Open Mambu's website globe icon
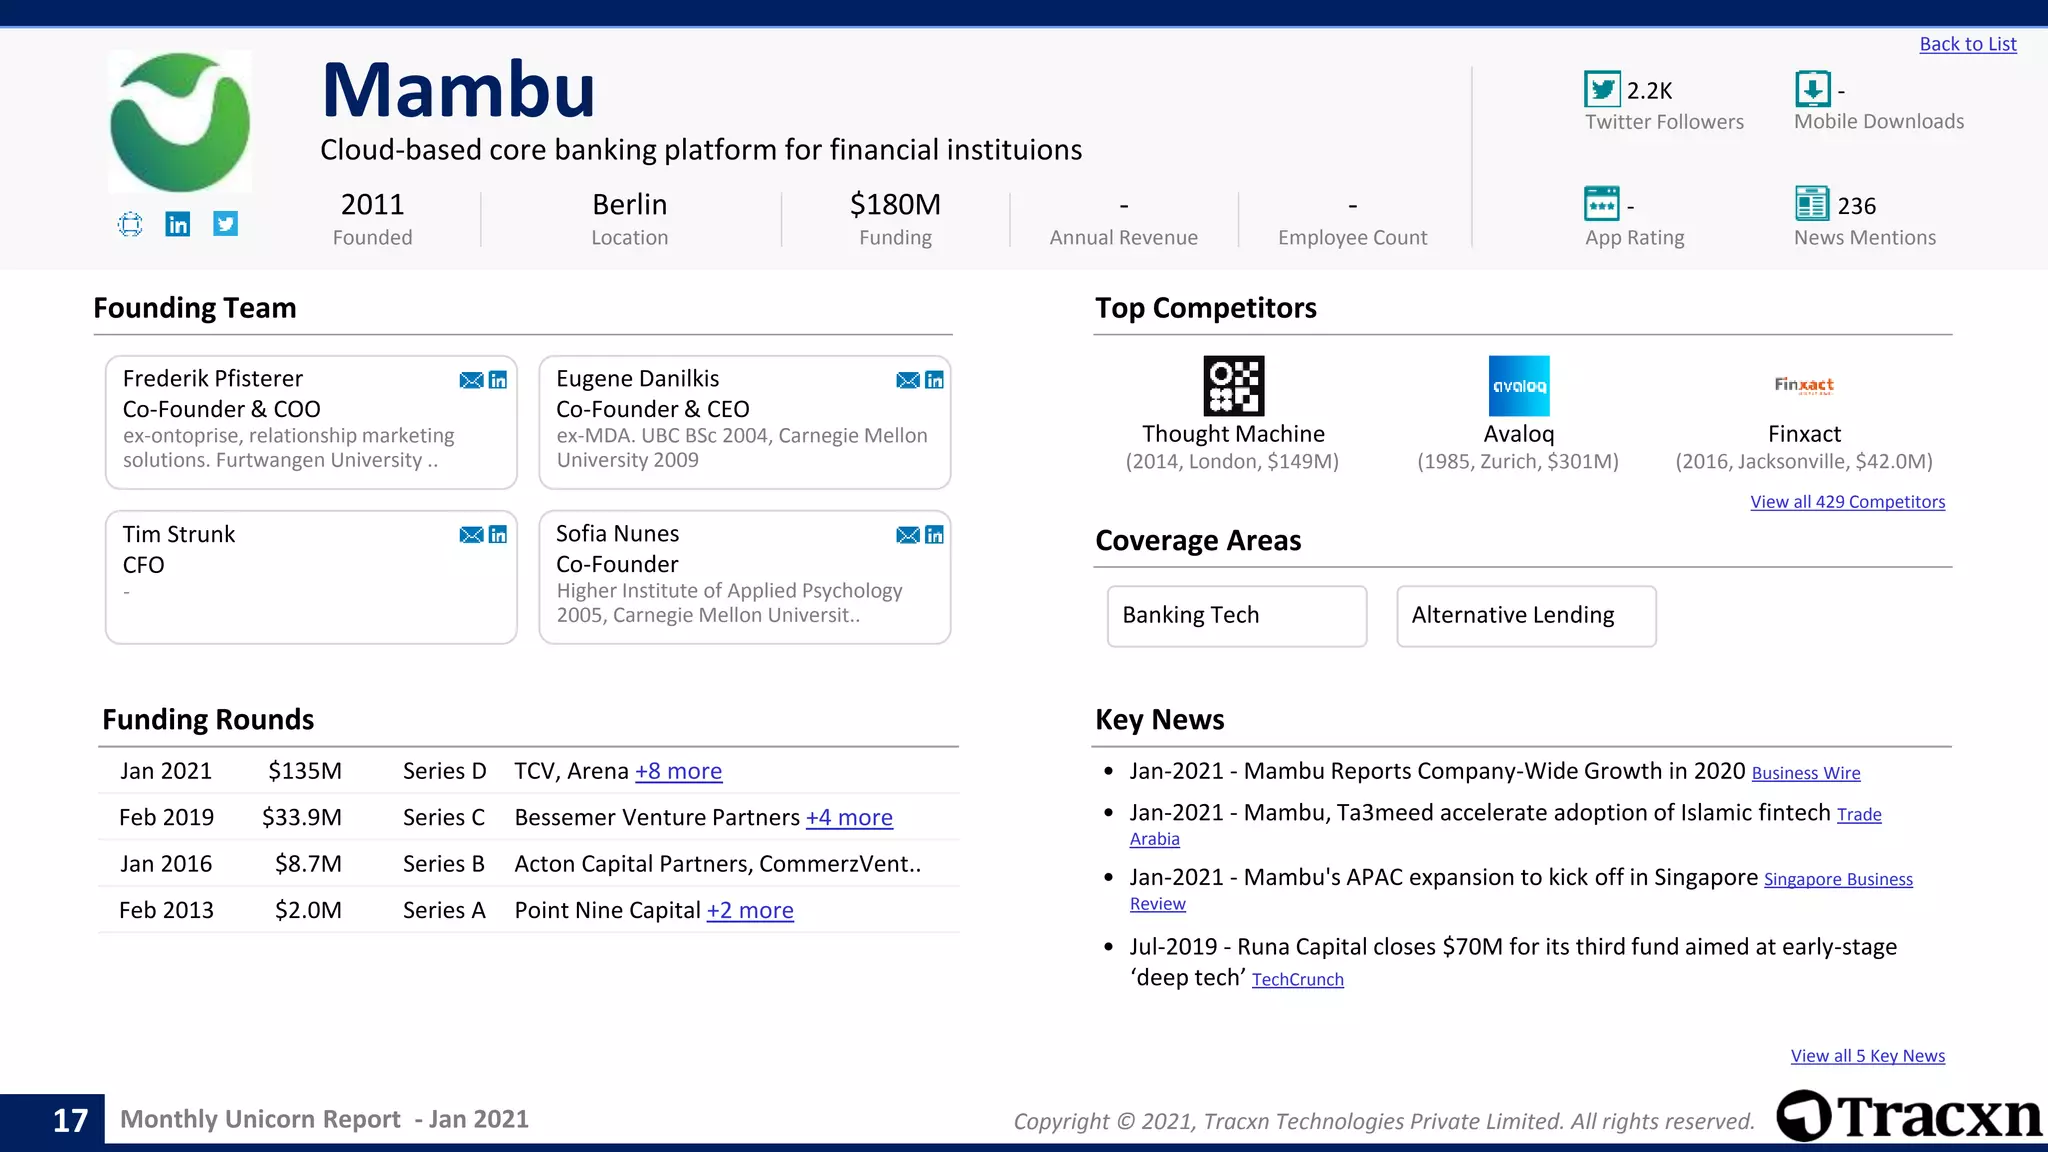 coord(130,224)
